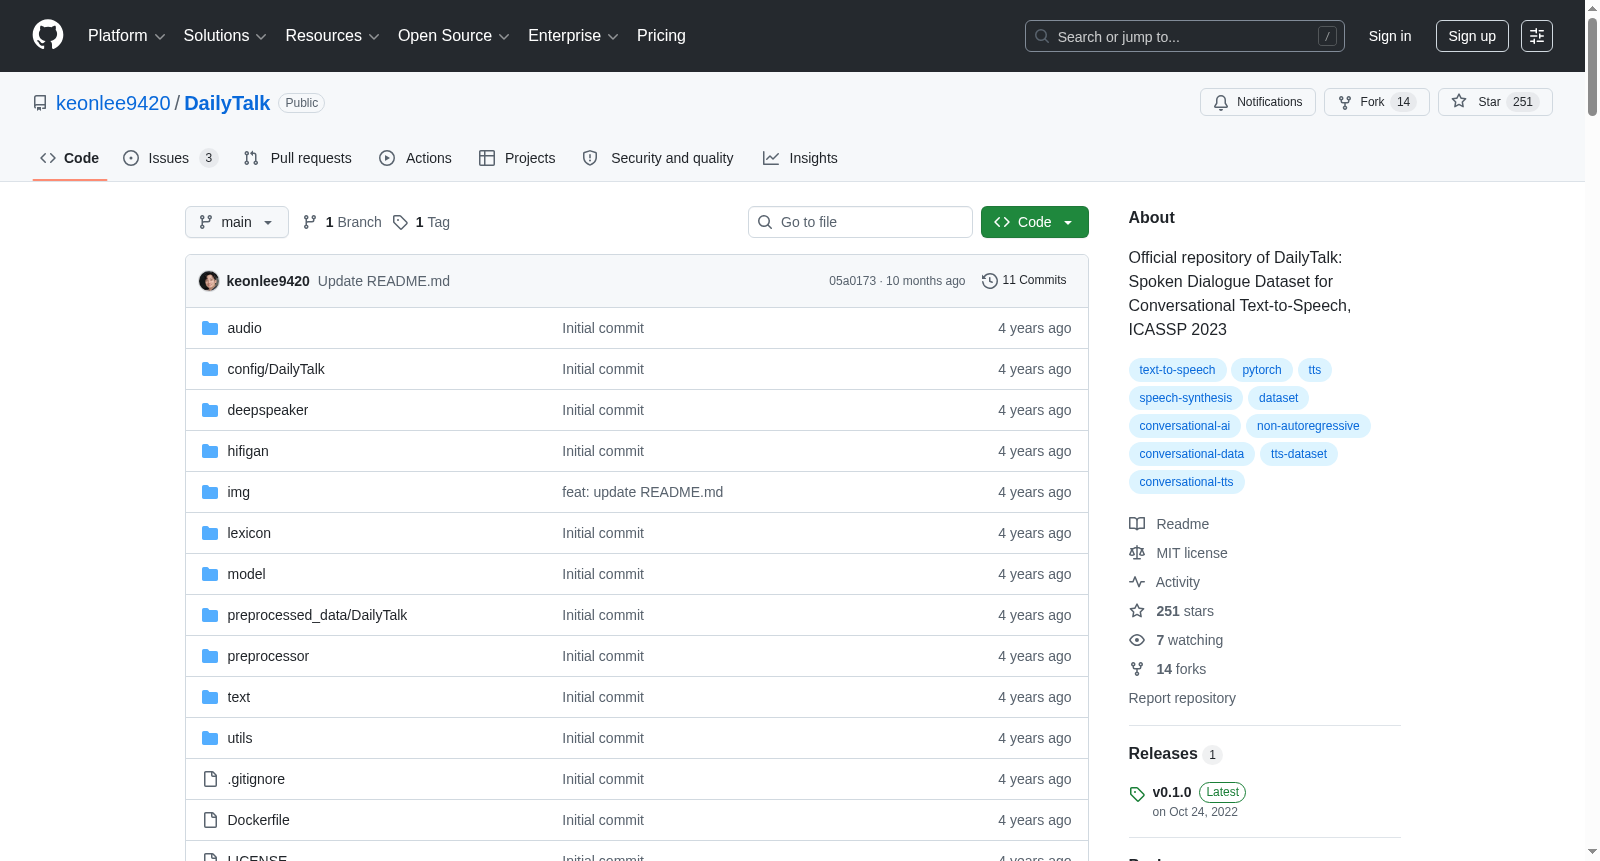Click the deepspeaker folder icon
Image resolution: width=1600 pixels, height=861 pixels.
pos(210,410)
